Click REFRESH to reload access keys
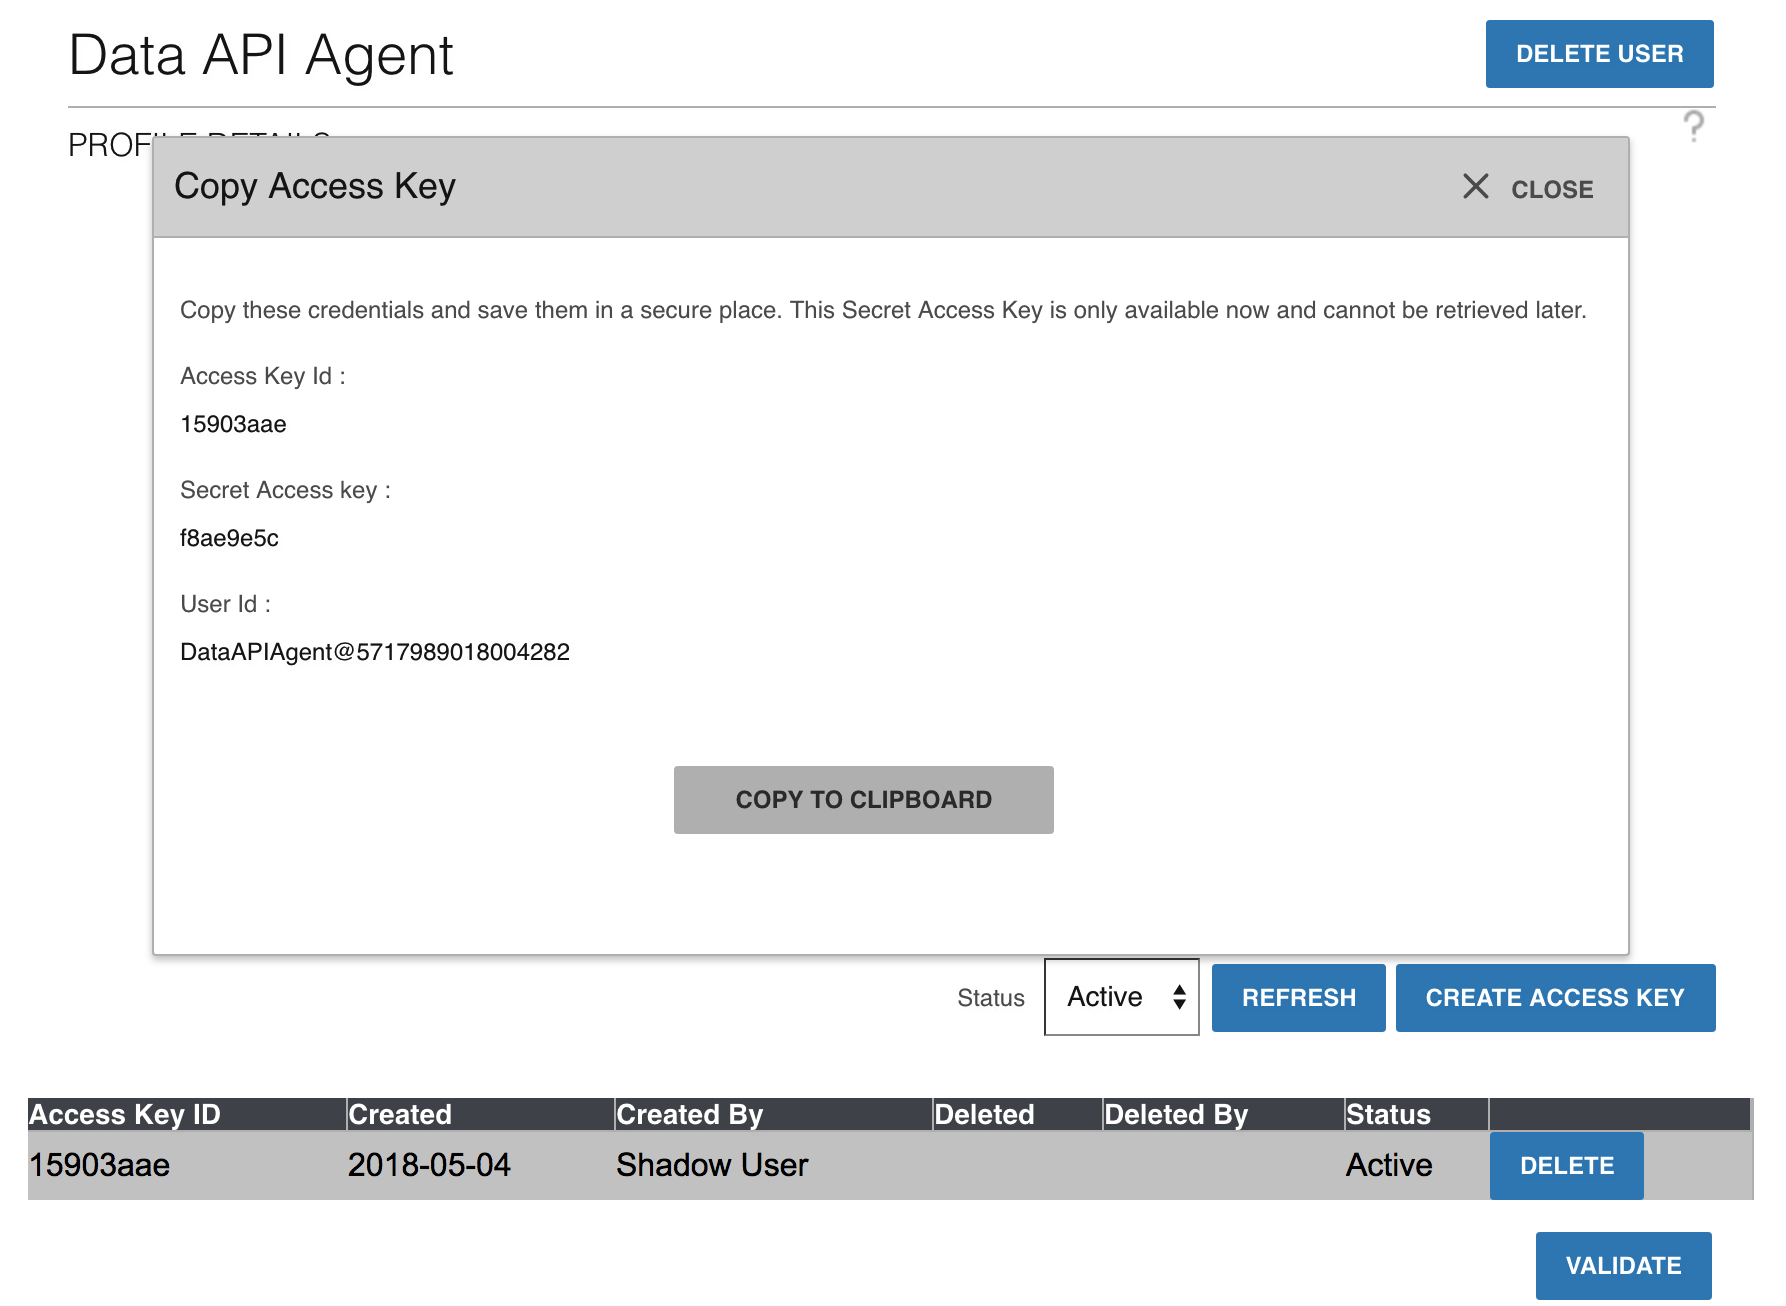 pos(1298,997)
